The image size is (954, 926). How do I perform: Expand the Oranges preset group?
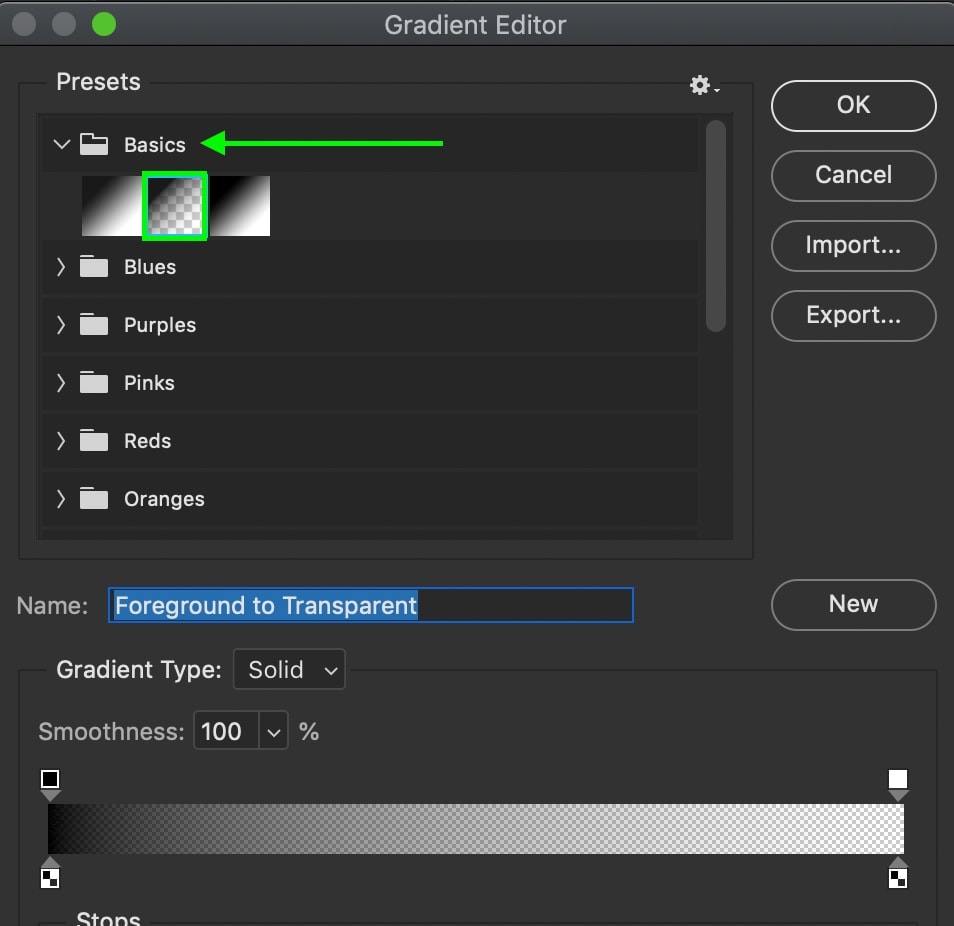[61, 499]
